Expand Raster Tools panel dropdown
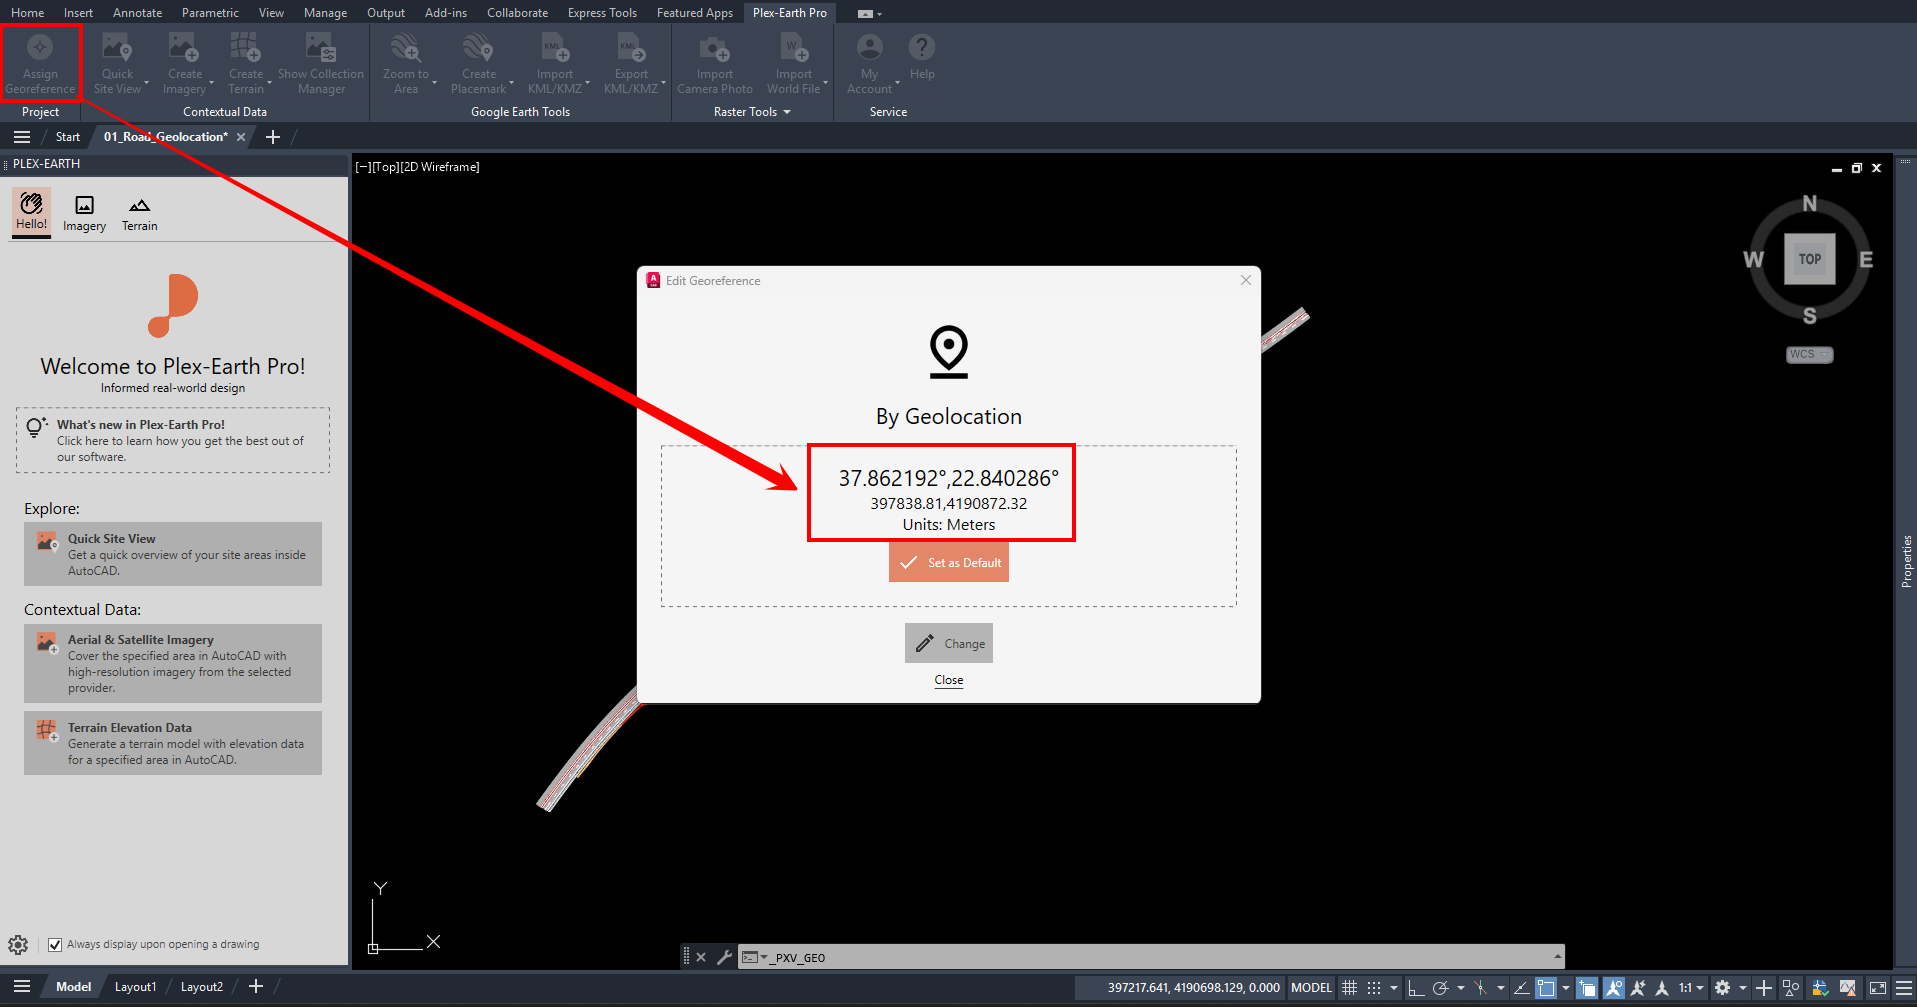Image resolution: width=1917 pixels, height=1007 pixels. pos(787,112)
